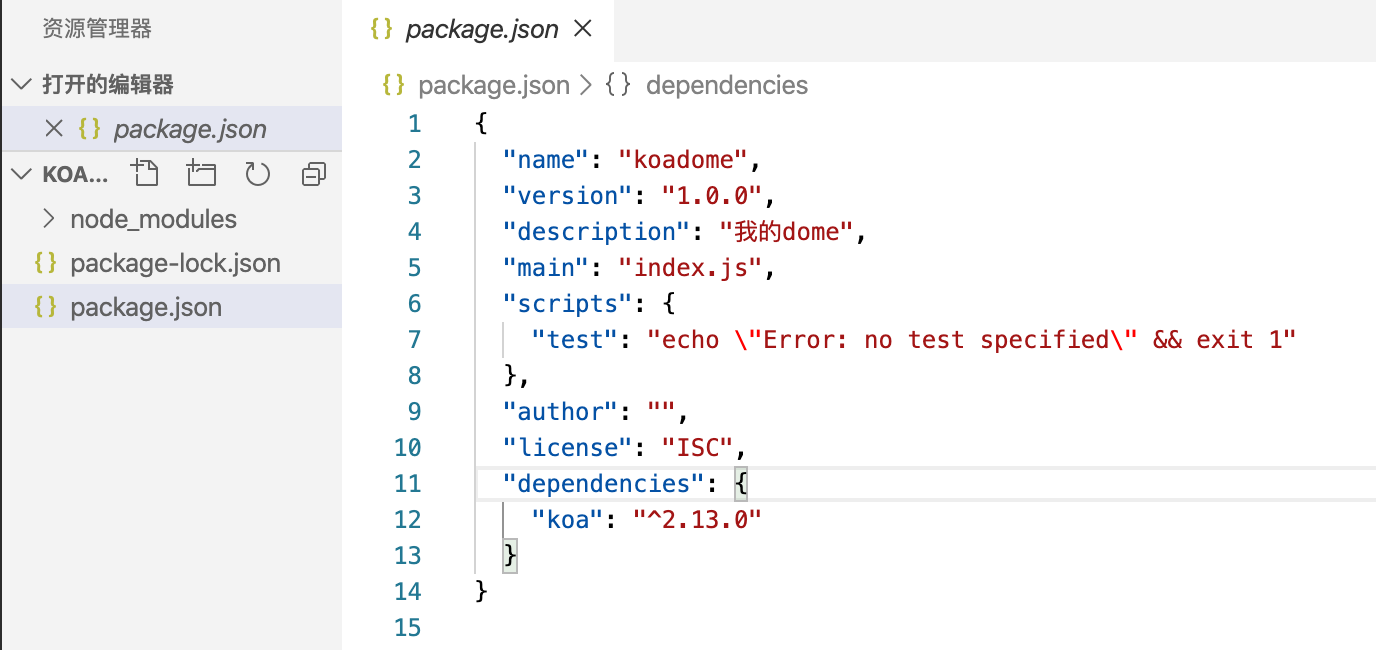Click the JSON icon beside package.json in tree
Viewport: 1376px width, 650px height.
coord(45,307)
